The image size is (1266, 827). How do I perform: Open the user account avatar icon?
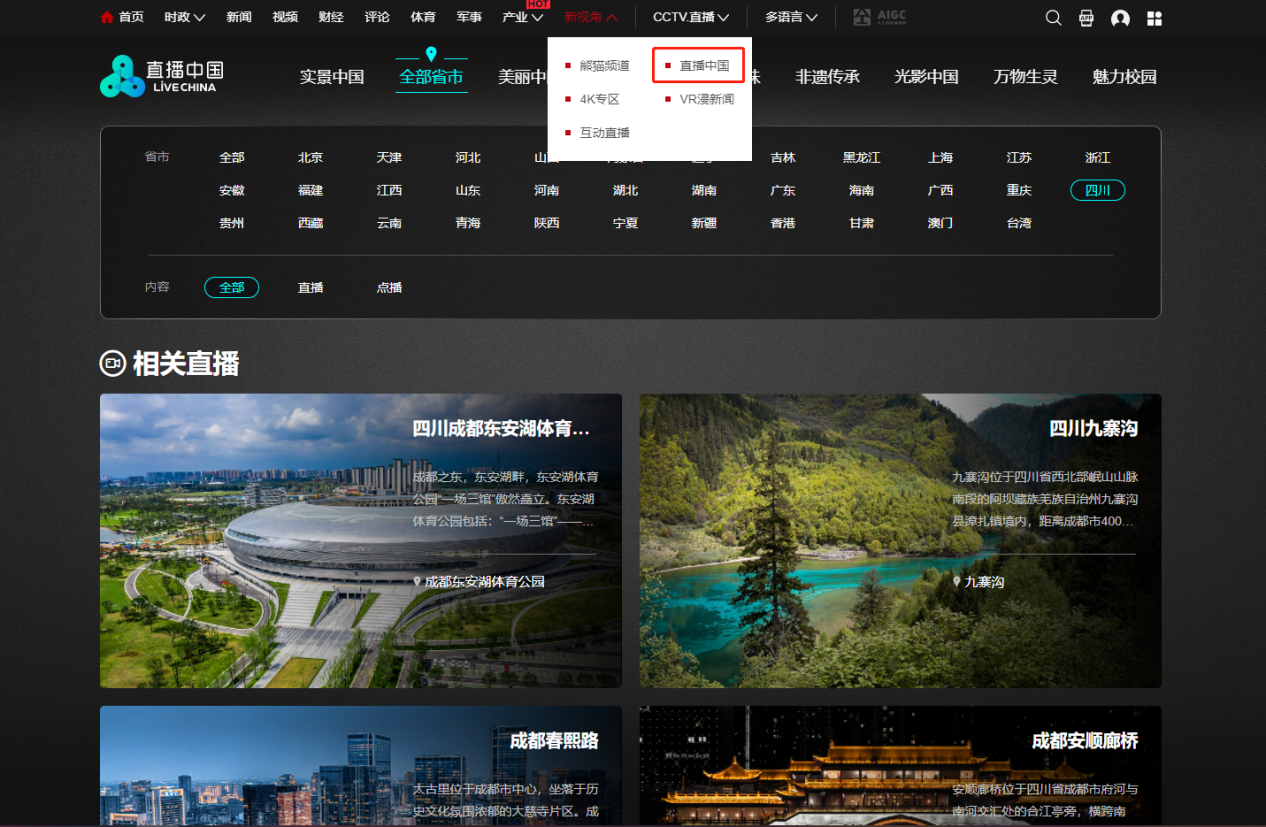[x=1120, y=18]
